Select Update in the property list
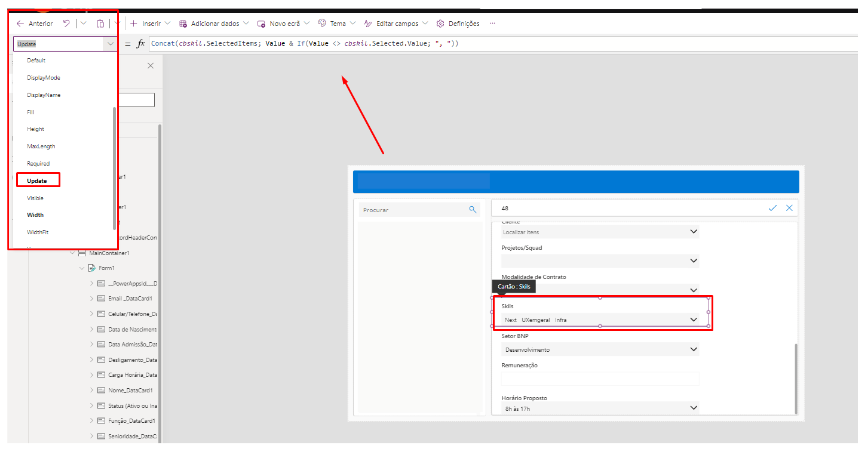 pyautogui.click(x=37, y=180)
